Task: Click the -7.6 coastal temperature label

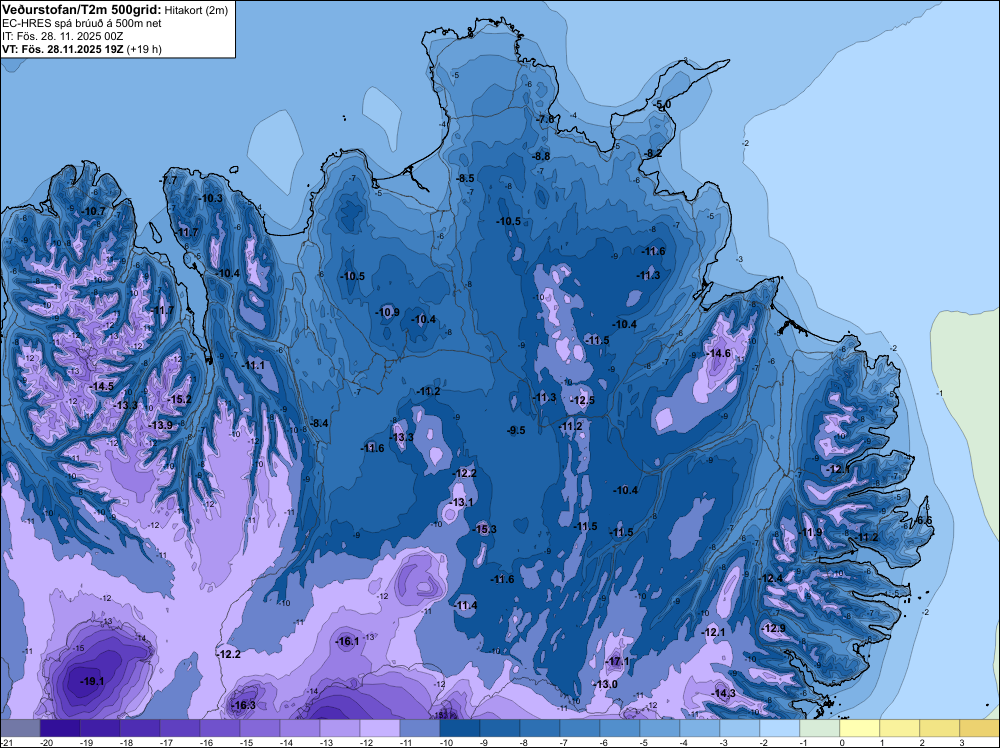Action: click(x=545, y=119)
